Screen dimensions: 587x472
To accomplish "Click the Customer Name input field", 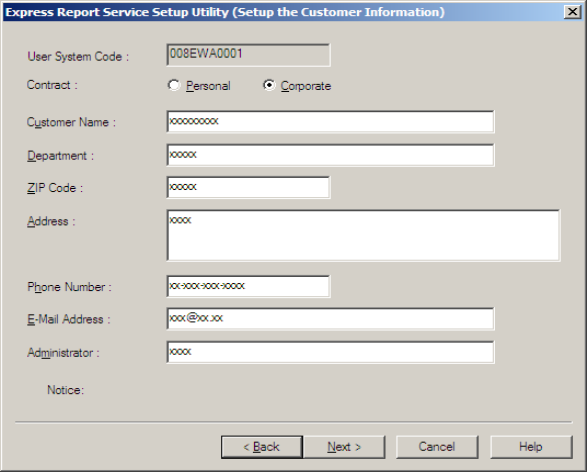I will pos(330,122).
